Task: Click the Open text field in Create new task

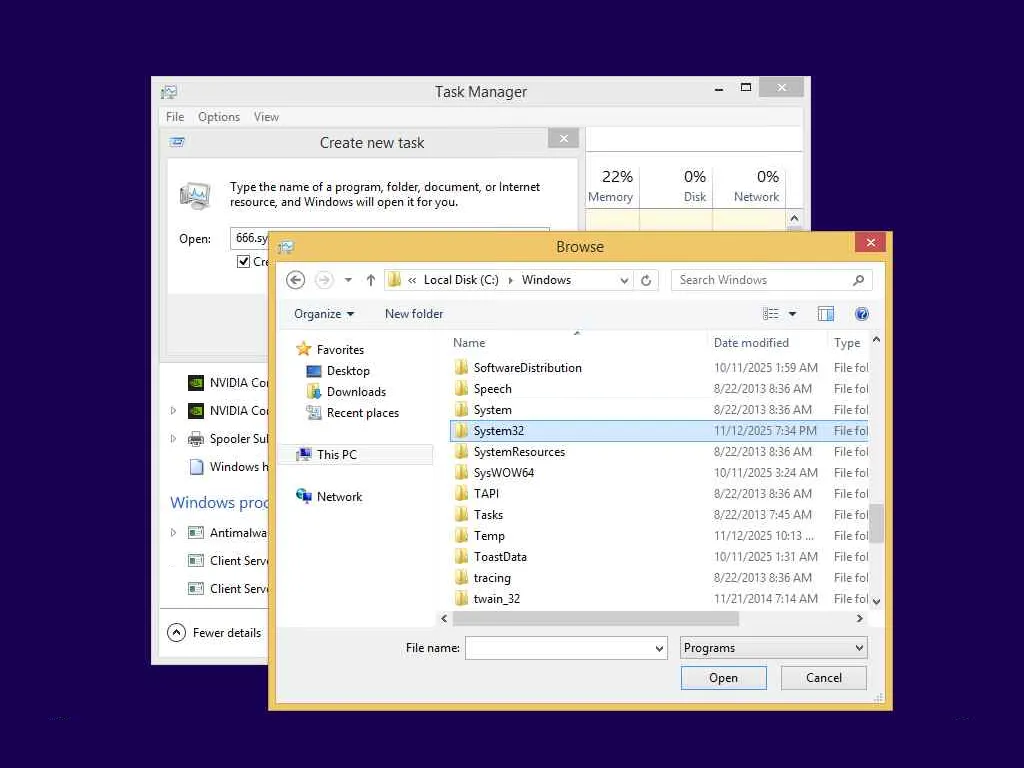Action: 249,238
